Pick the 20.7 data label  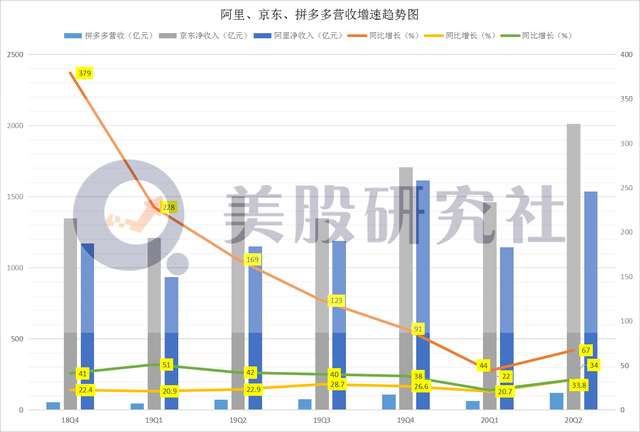point(505,392)
